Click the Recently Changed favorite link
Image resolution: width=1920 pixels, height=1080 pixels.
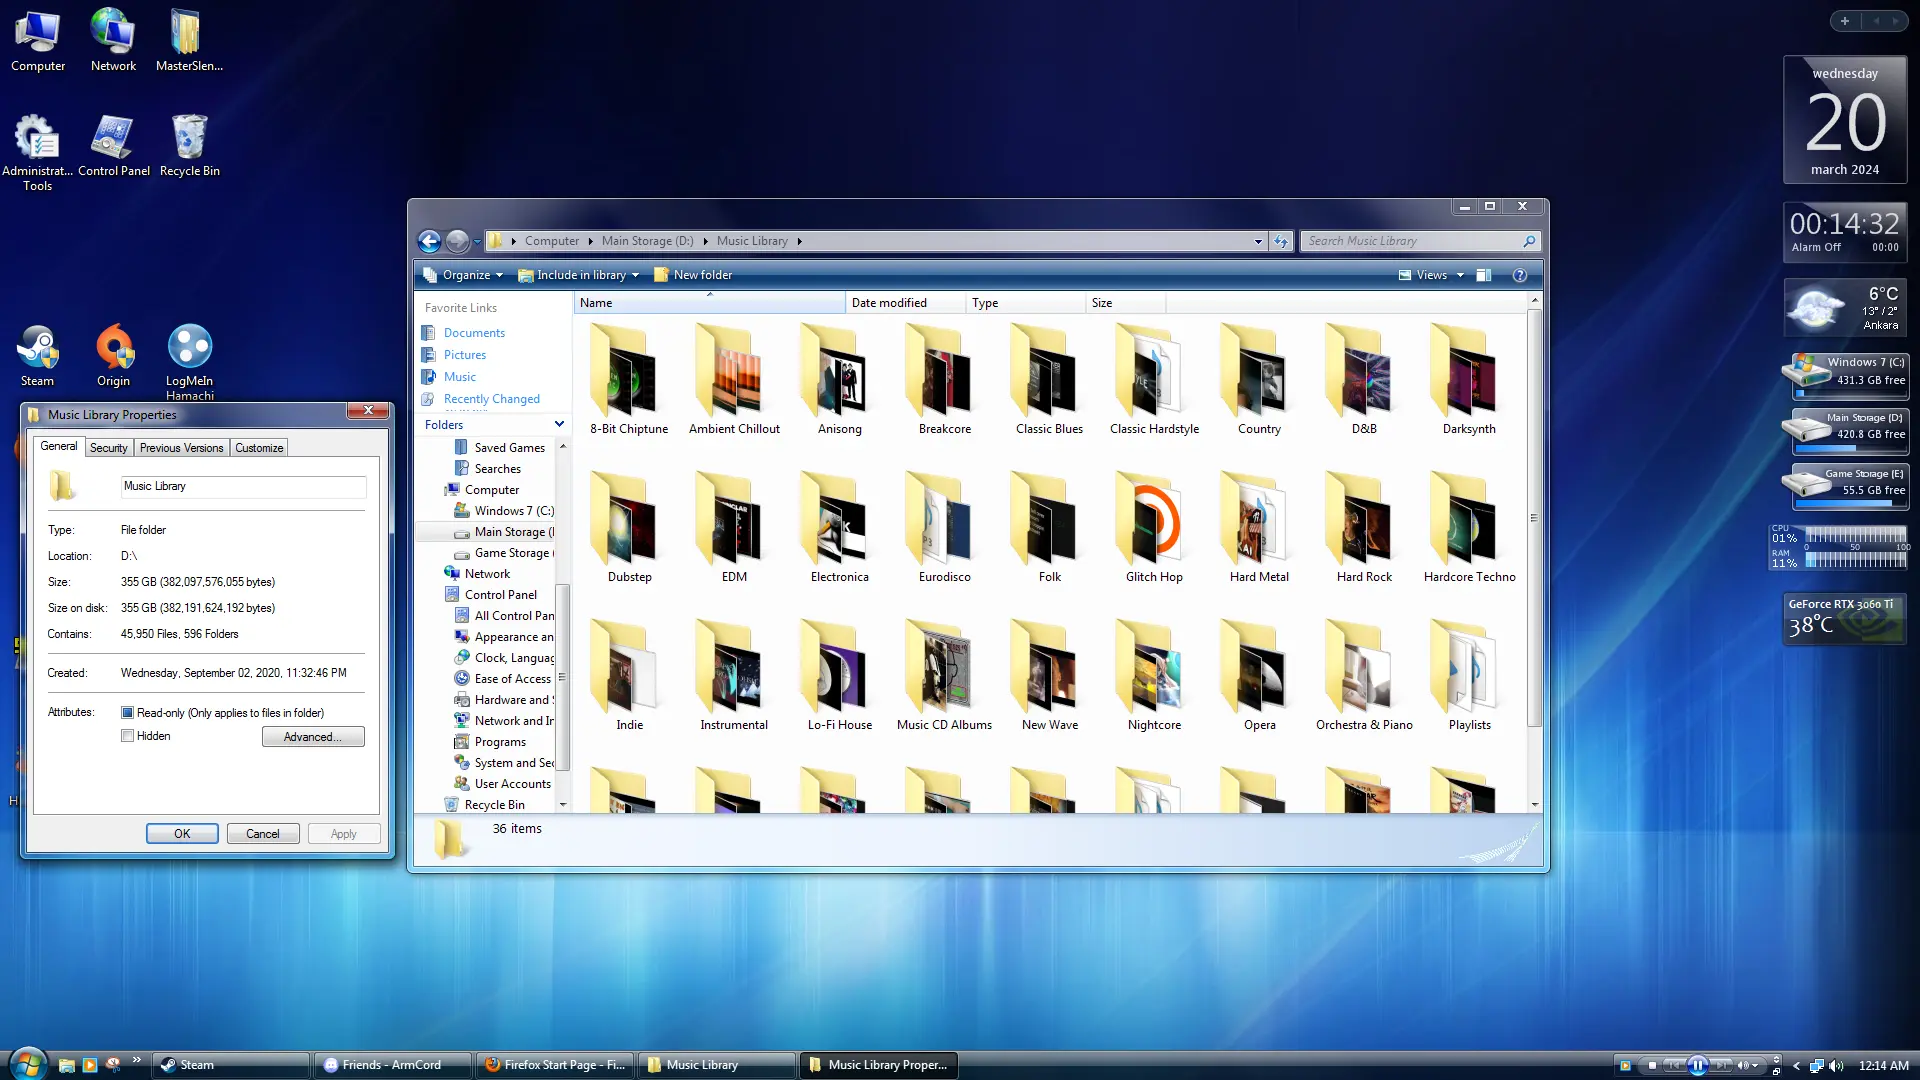[x=491, y=399]
